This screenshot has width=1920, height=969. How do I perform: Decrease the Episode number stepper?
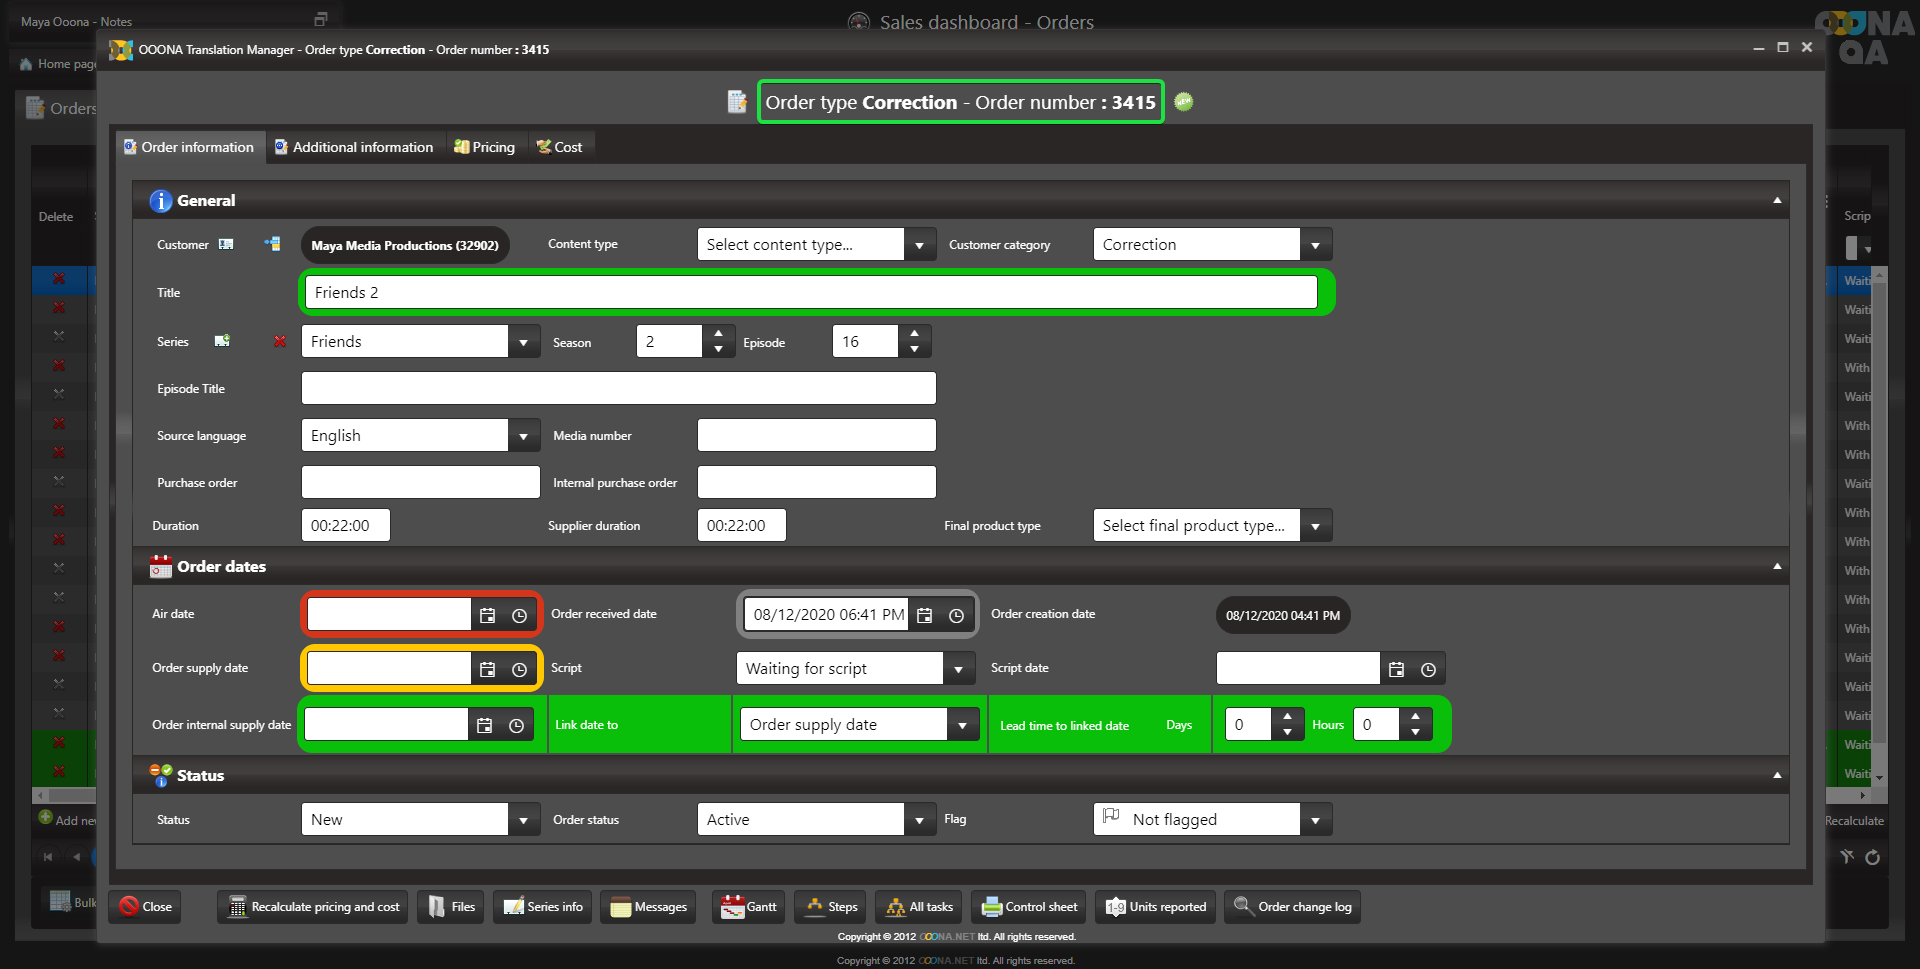point(914,349)
